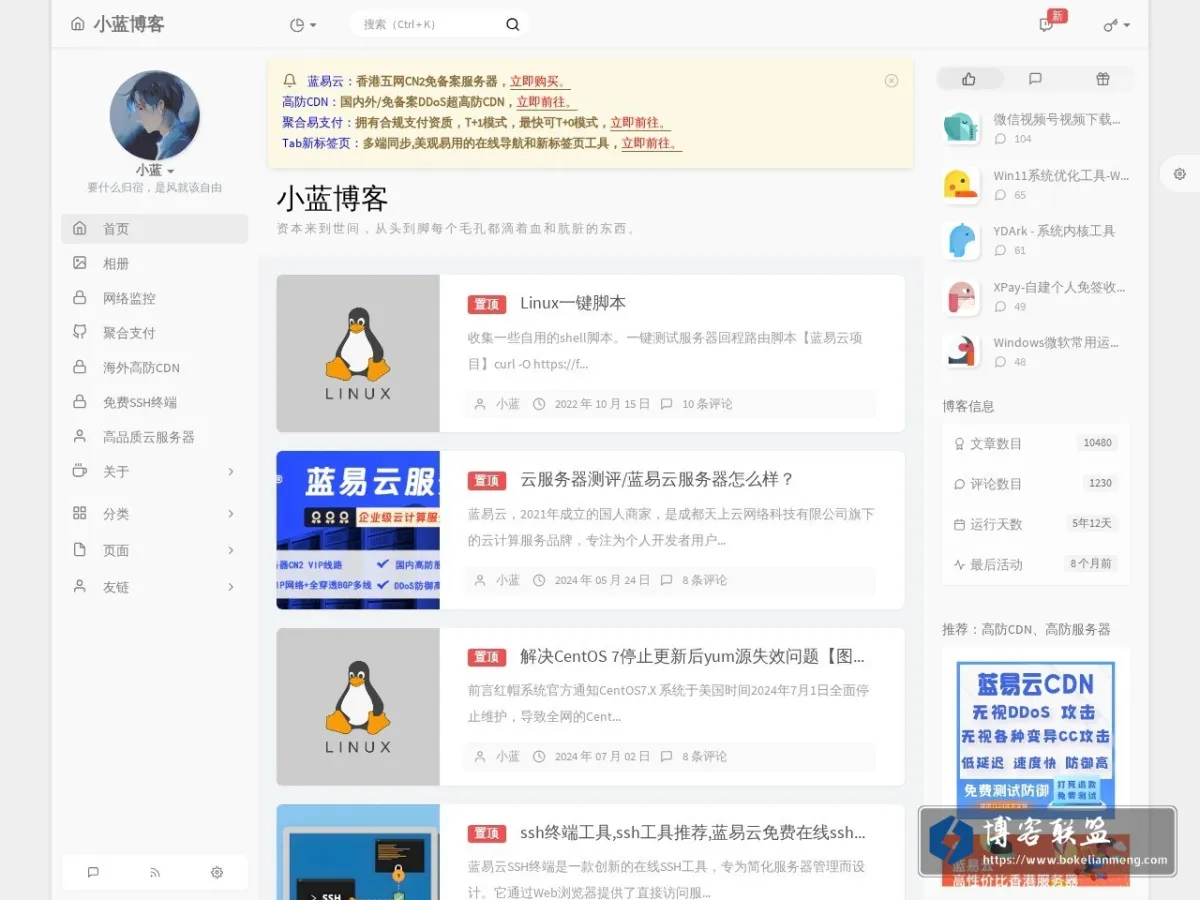Click the GitHub-style icon beside 聚合支付
The width and height of the screenshot is (1200, 900).
[80, 331]
